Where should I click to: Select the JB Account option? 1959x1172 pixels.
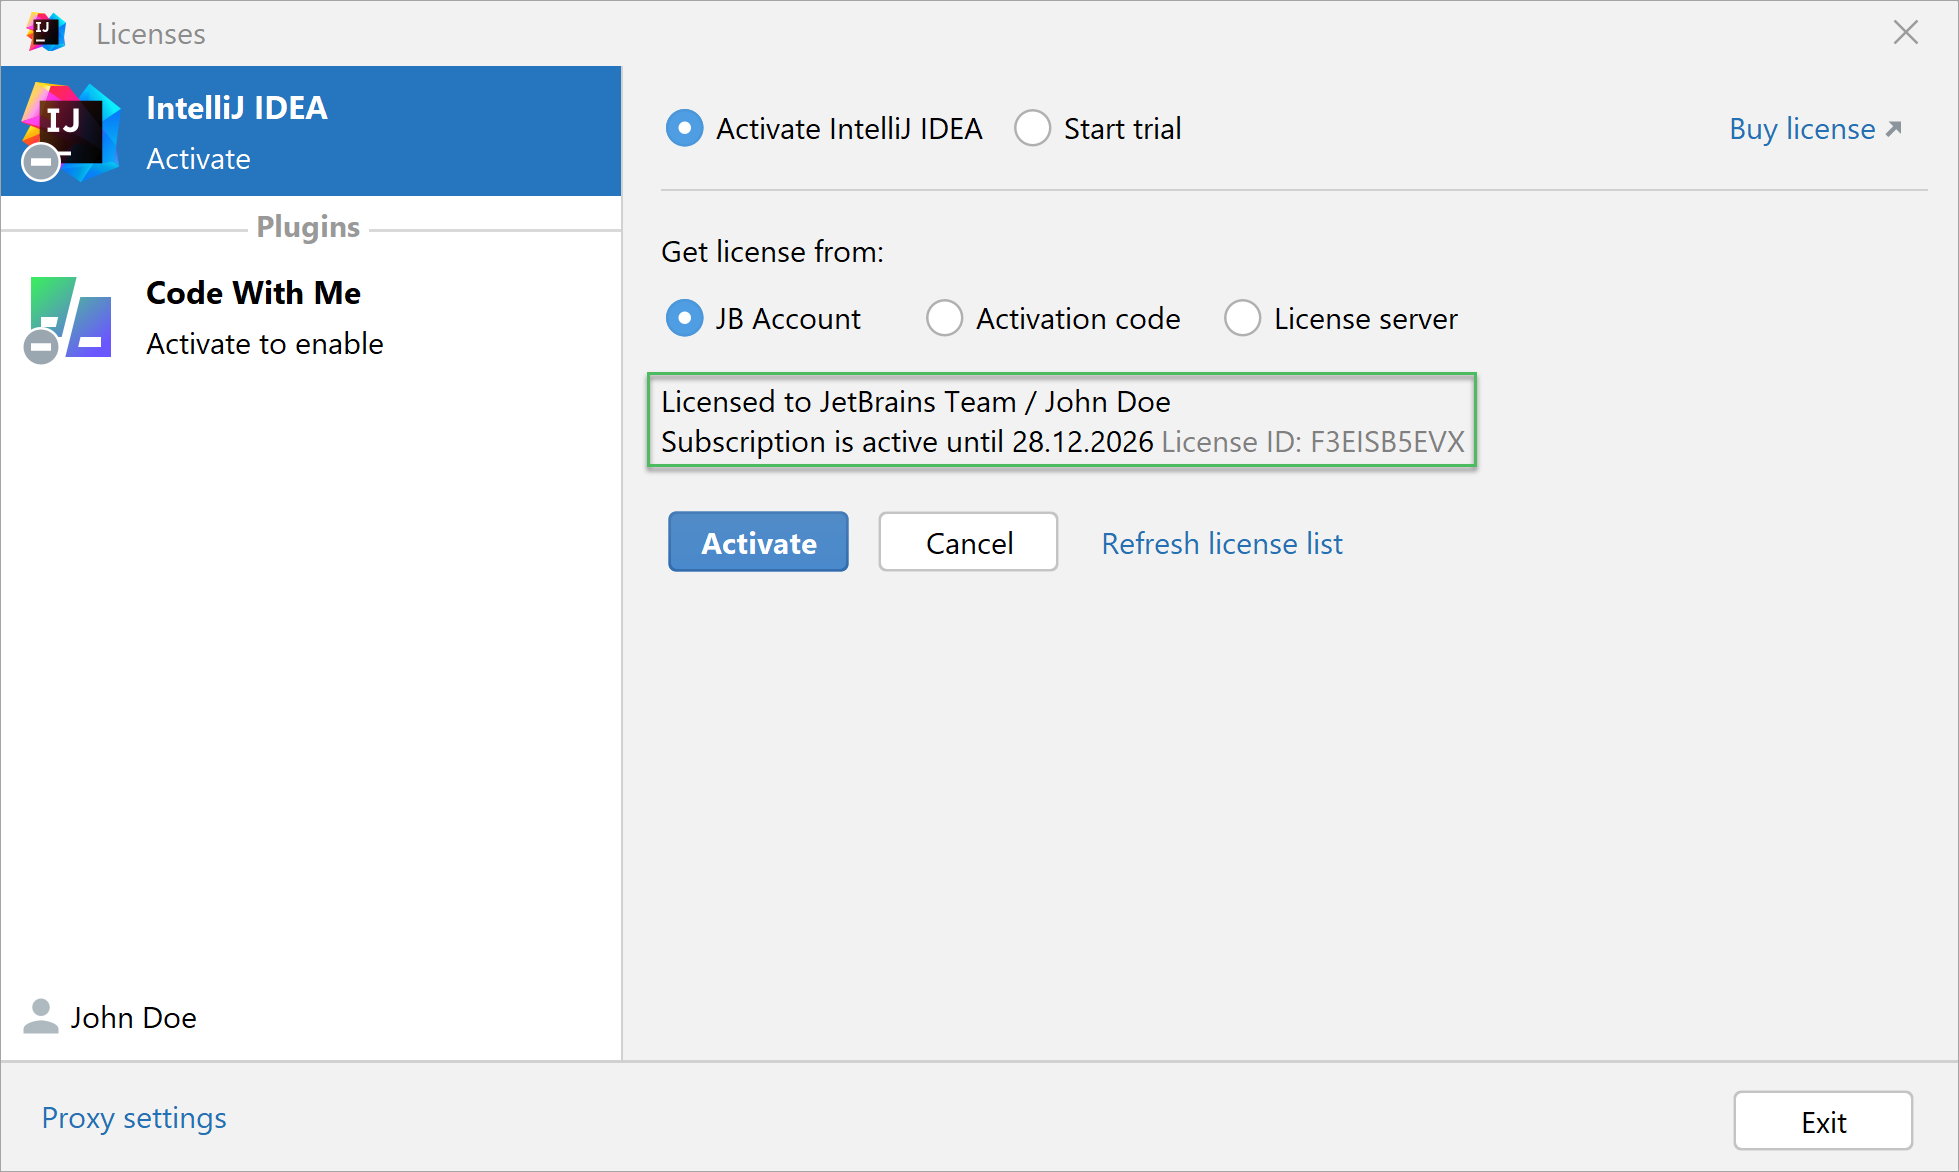tap(684, 318)
